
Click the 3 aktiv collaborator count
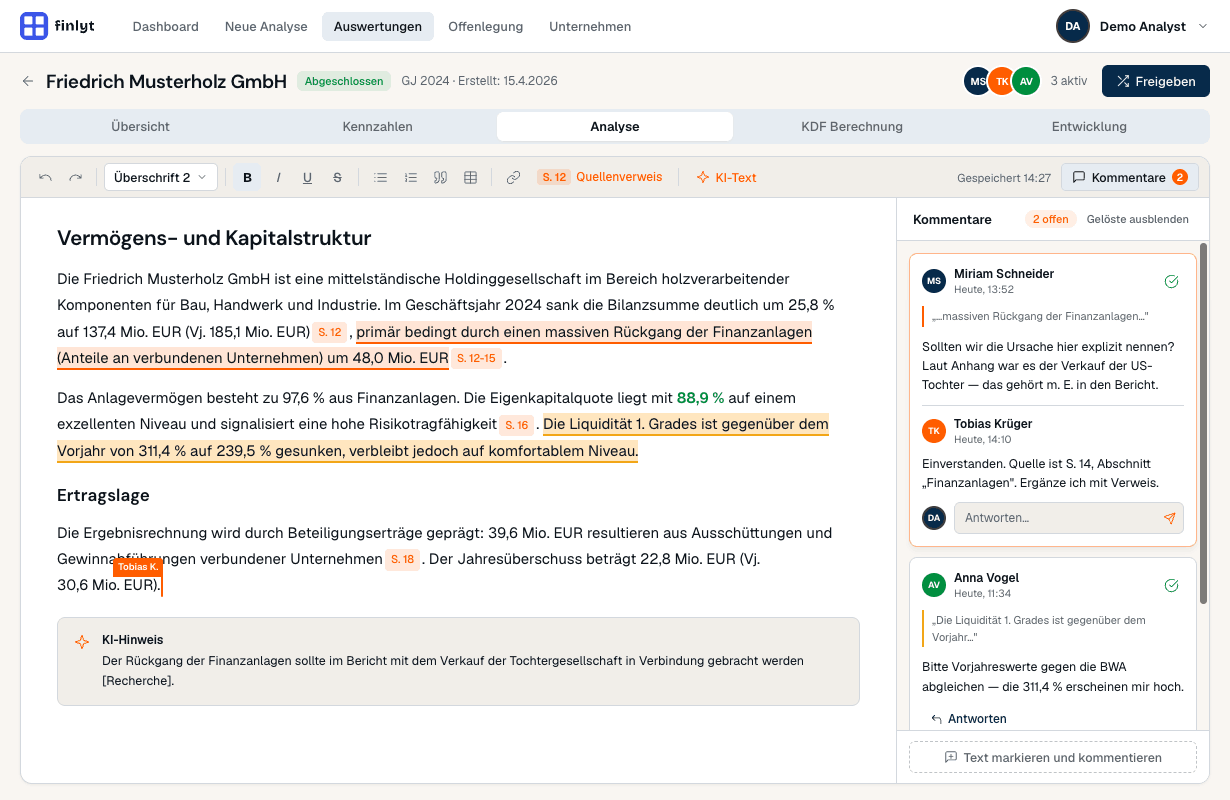[1068, 81]
